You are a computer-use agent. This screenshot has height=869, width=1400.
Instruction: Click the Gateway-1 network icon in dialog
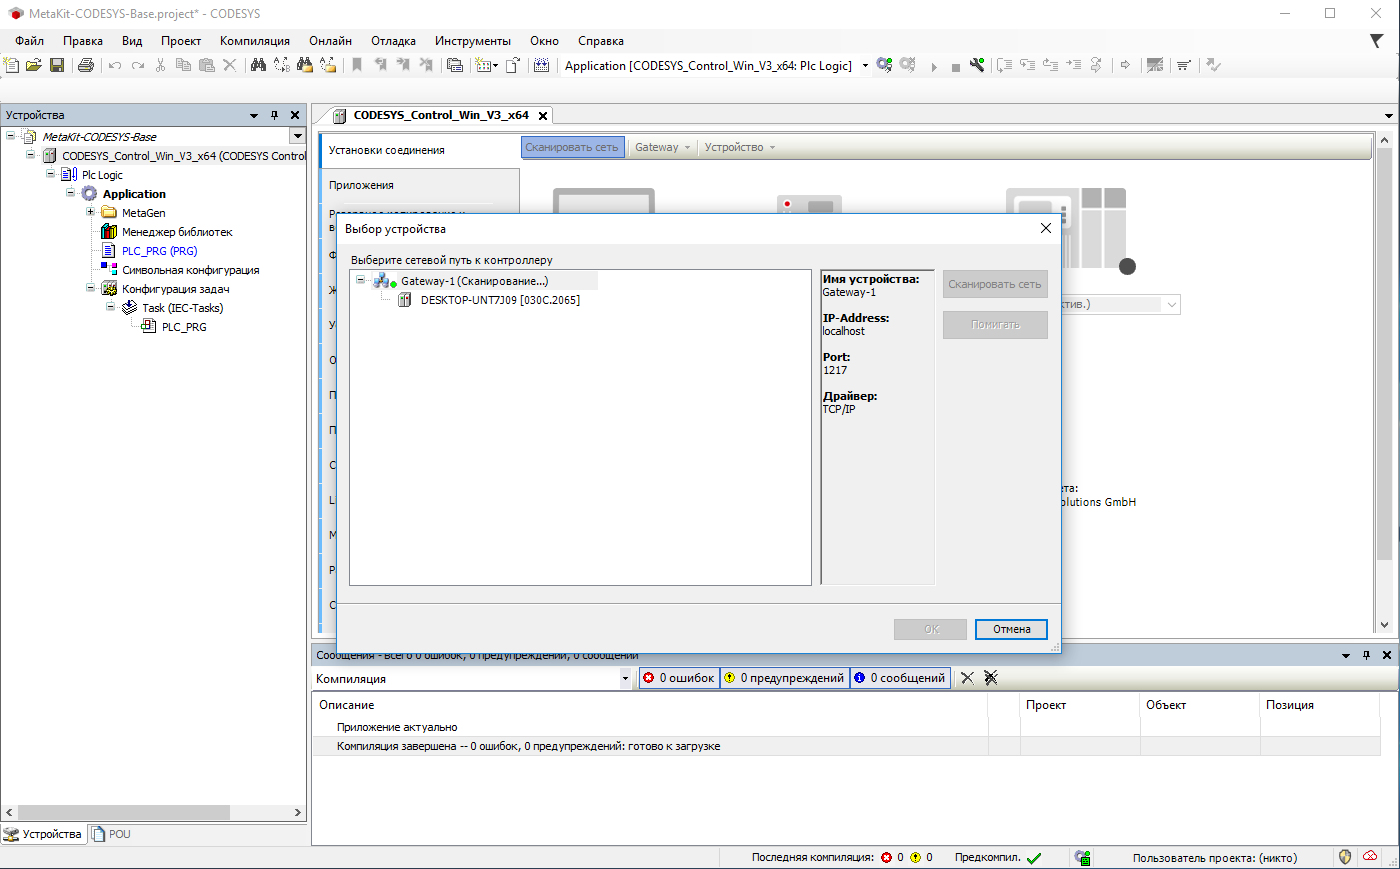tap(384, 281)
